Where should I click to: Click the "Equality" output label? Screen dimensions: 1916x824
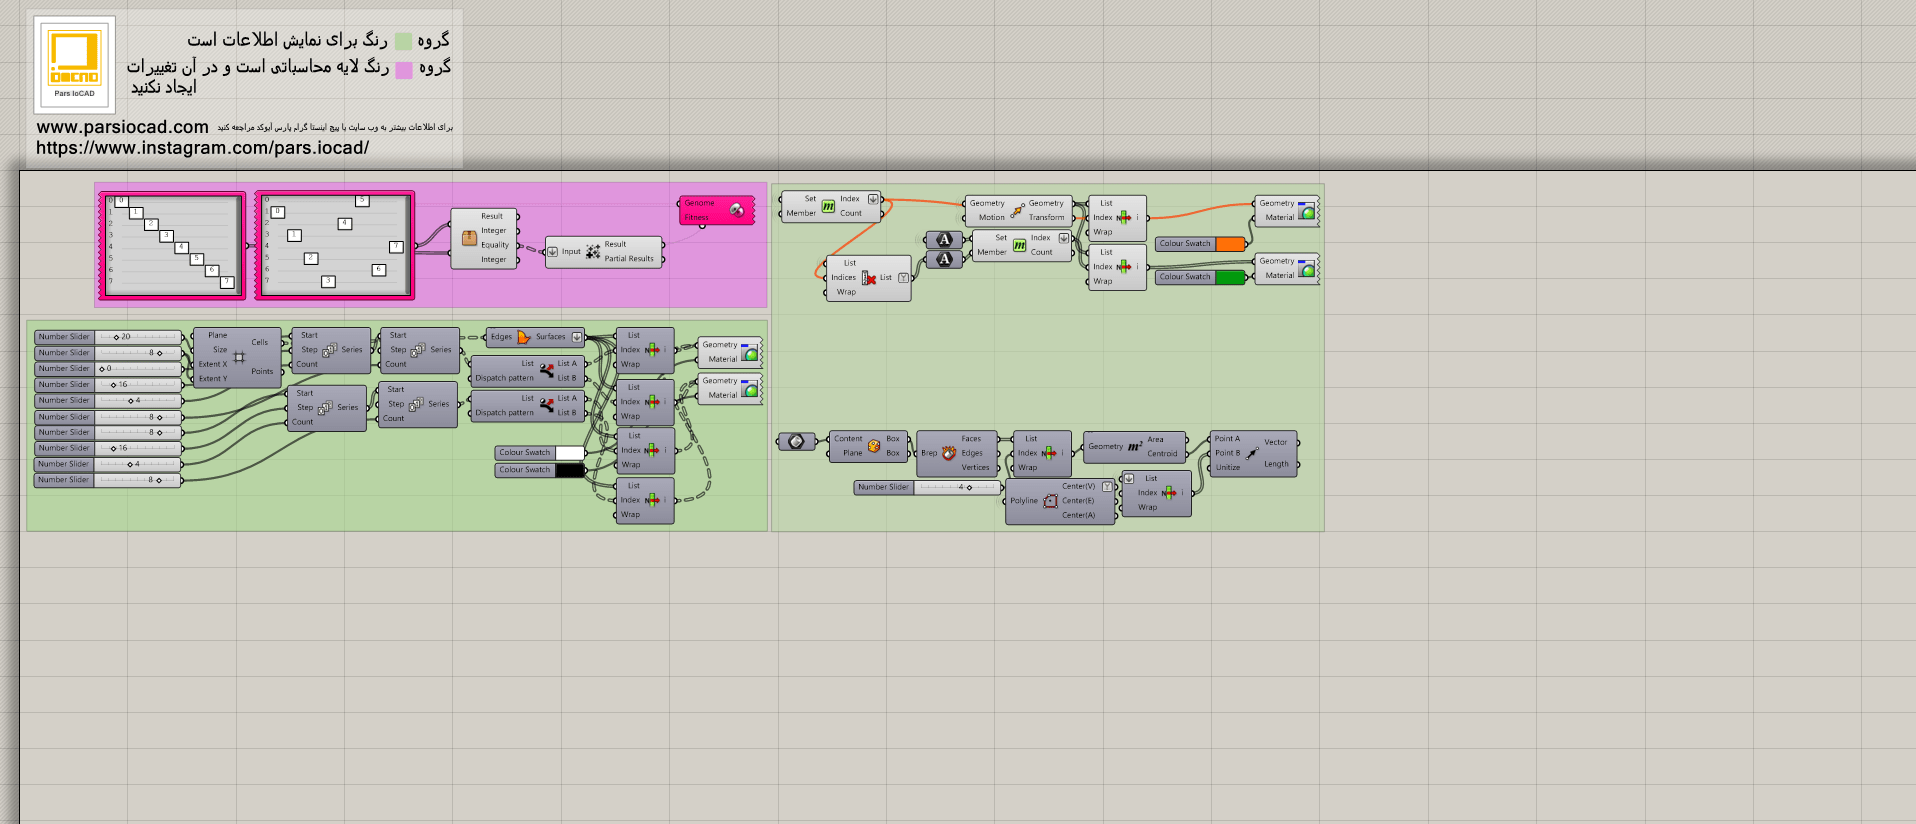[495, 245]
